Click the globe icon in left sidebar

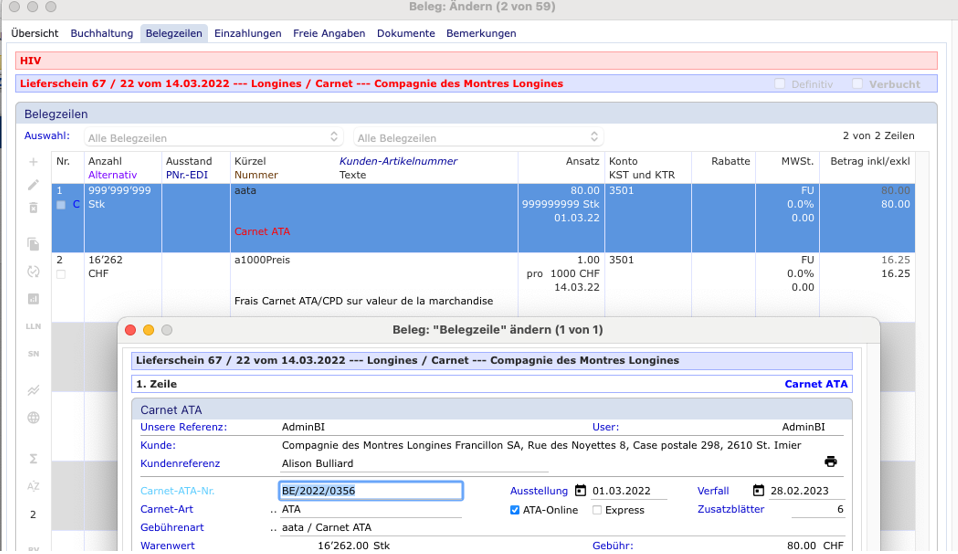pyautogui.click(x=33, y=418)
